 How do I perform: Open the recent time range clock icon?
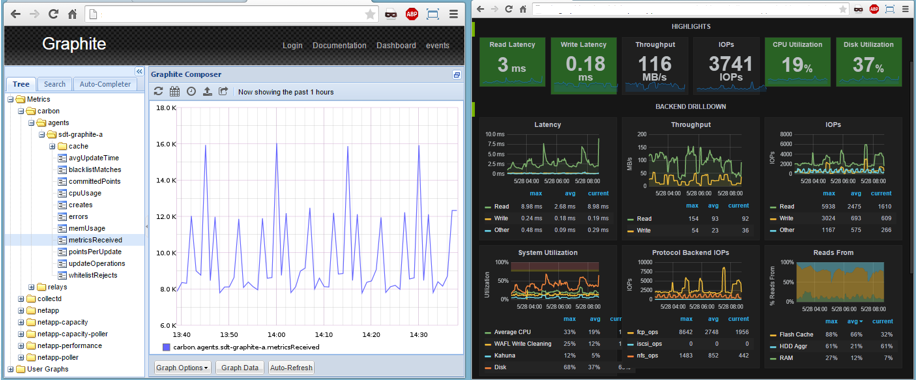pos(190,91)
